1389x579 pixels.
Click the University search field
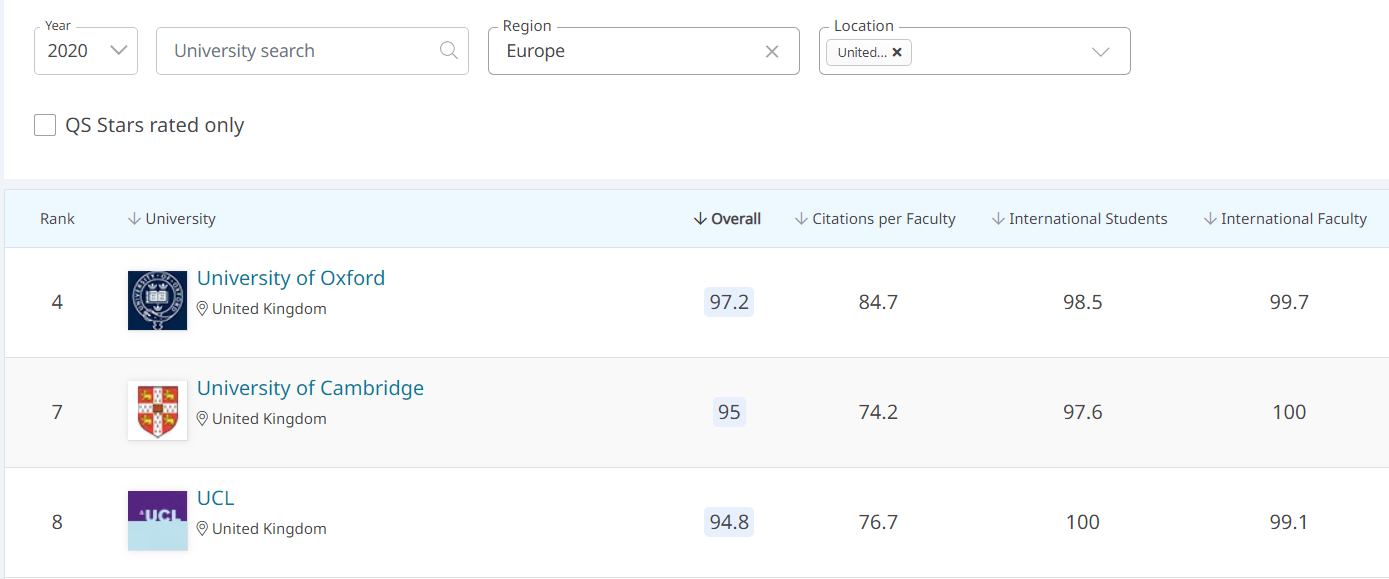312,51
